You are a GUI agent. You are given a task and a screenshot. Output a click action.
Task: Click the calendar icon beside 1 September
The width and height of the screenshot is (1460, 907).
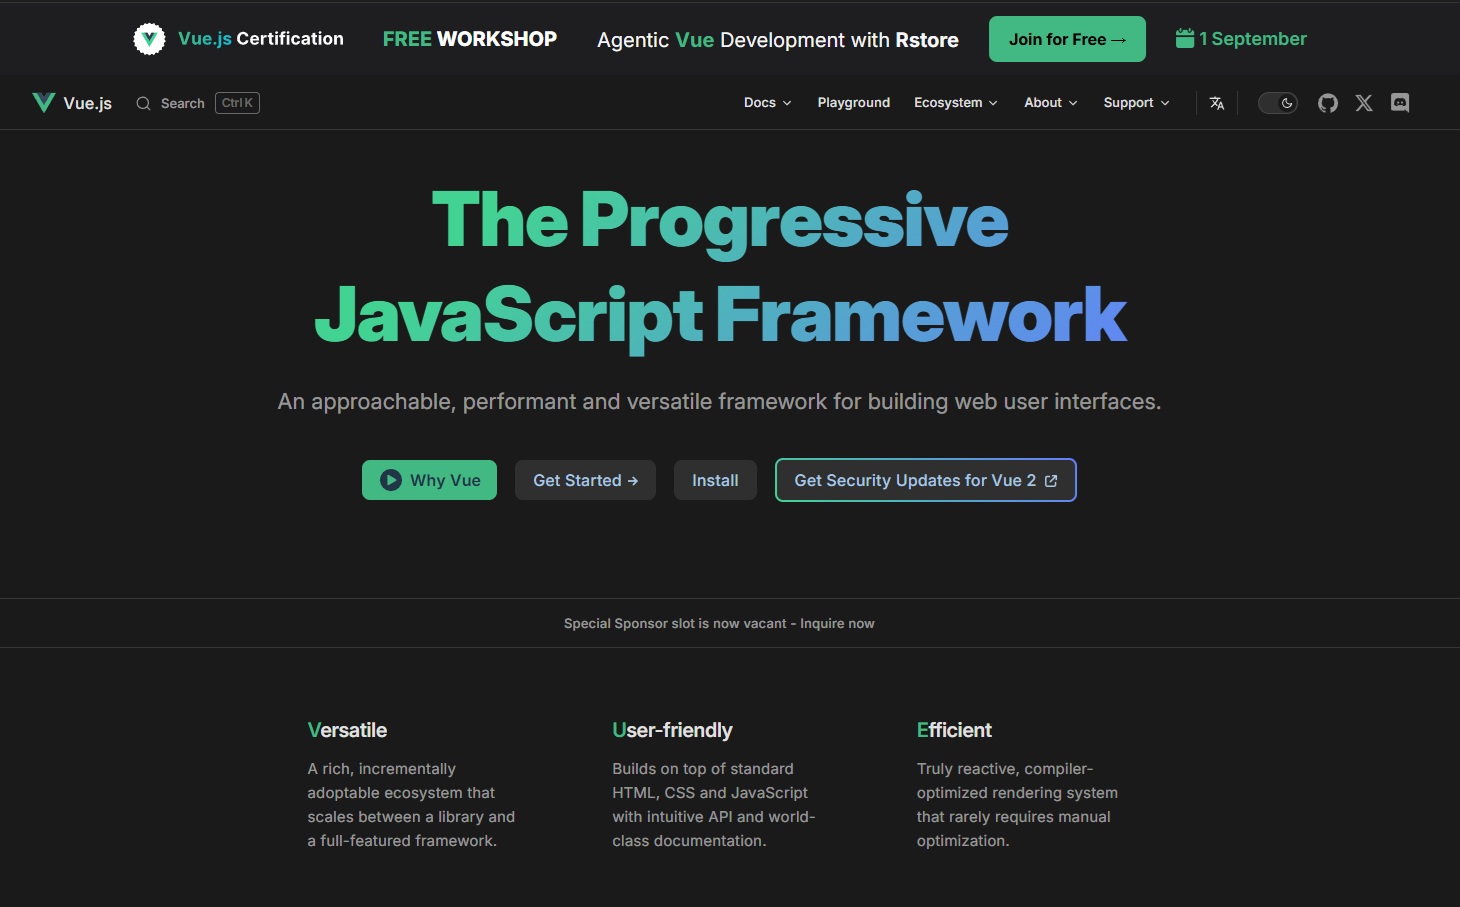[1185, 38]
